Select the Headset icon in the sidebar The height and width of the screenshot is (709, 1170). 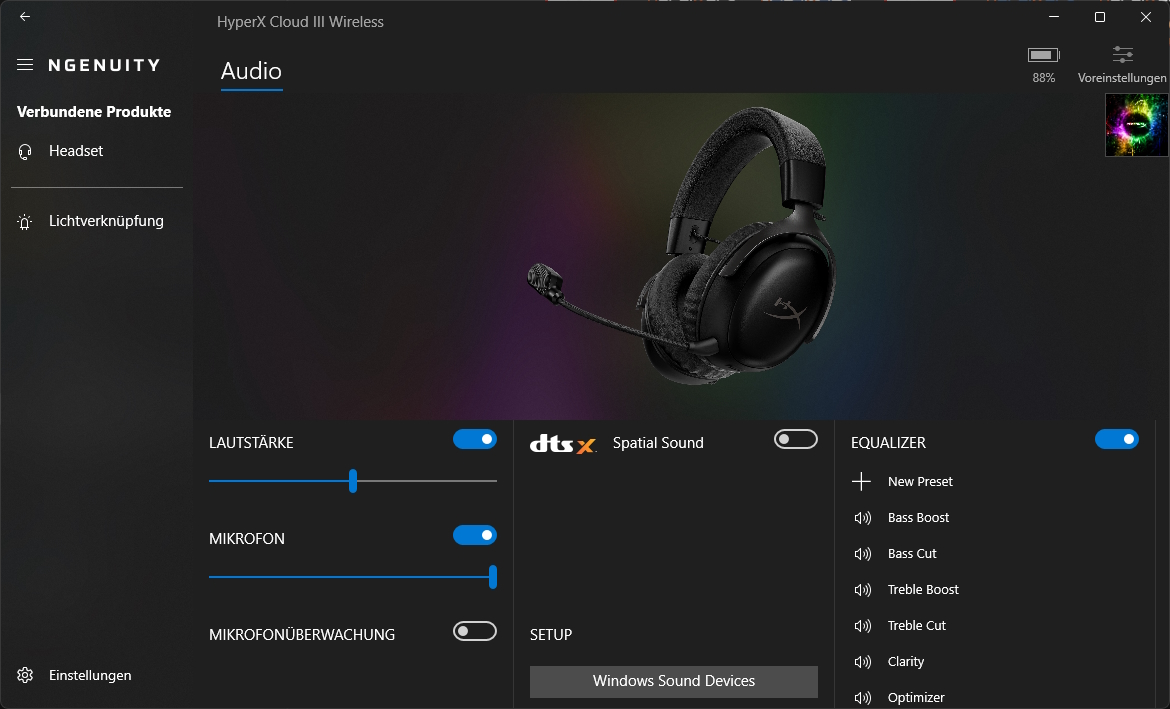(x=24, y=151)
